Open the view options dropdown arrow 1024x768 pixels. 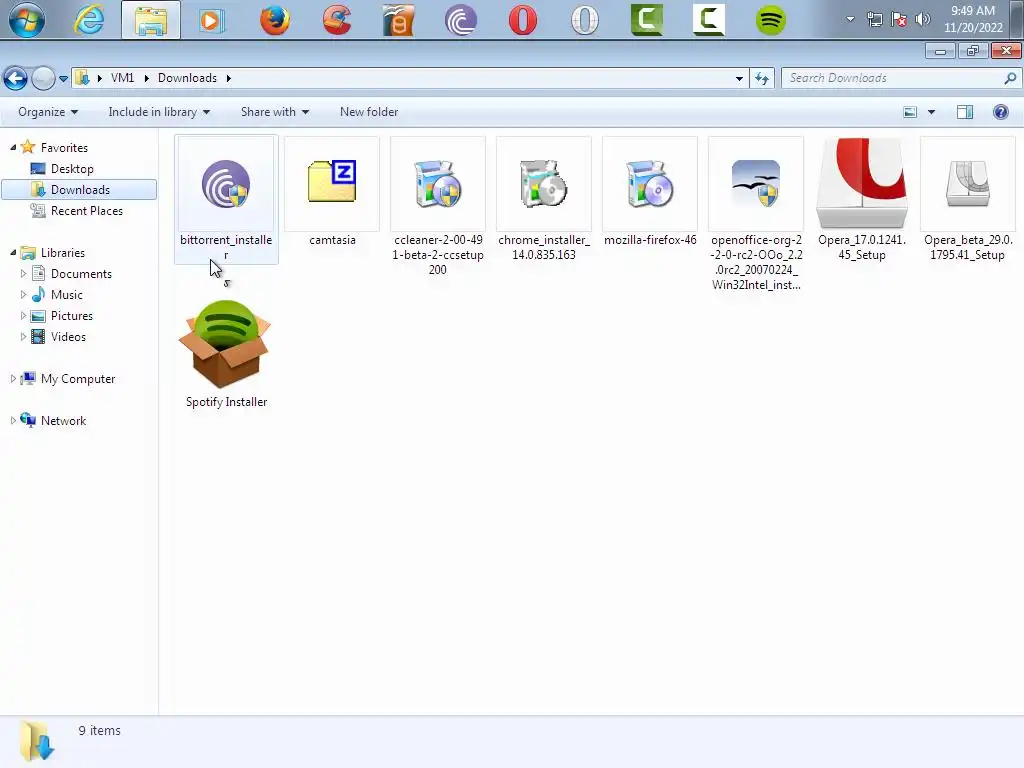click(x=931, y=112)
